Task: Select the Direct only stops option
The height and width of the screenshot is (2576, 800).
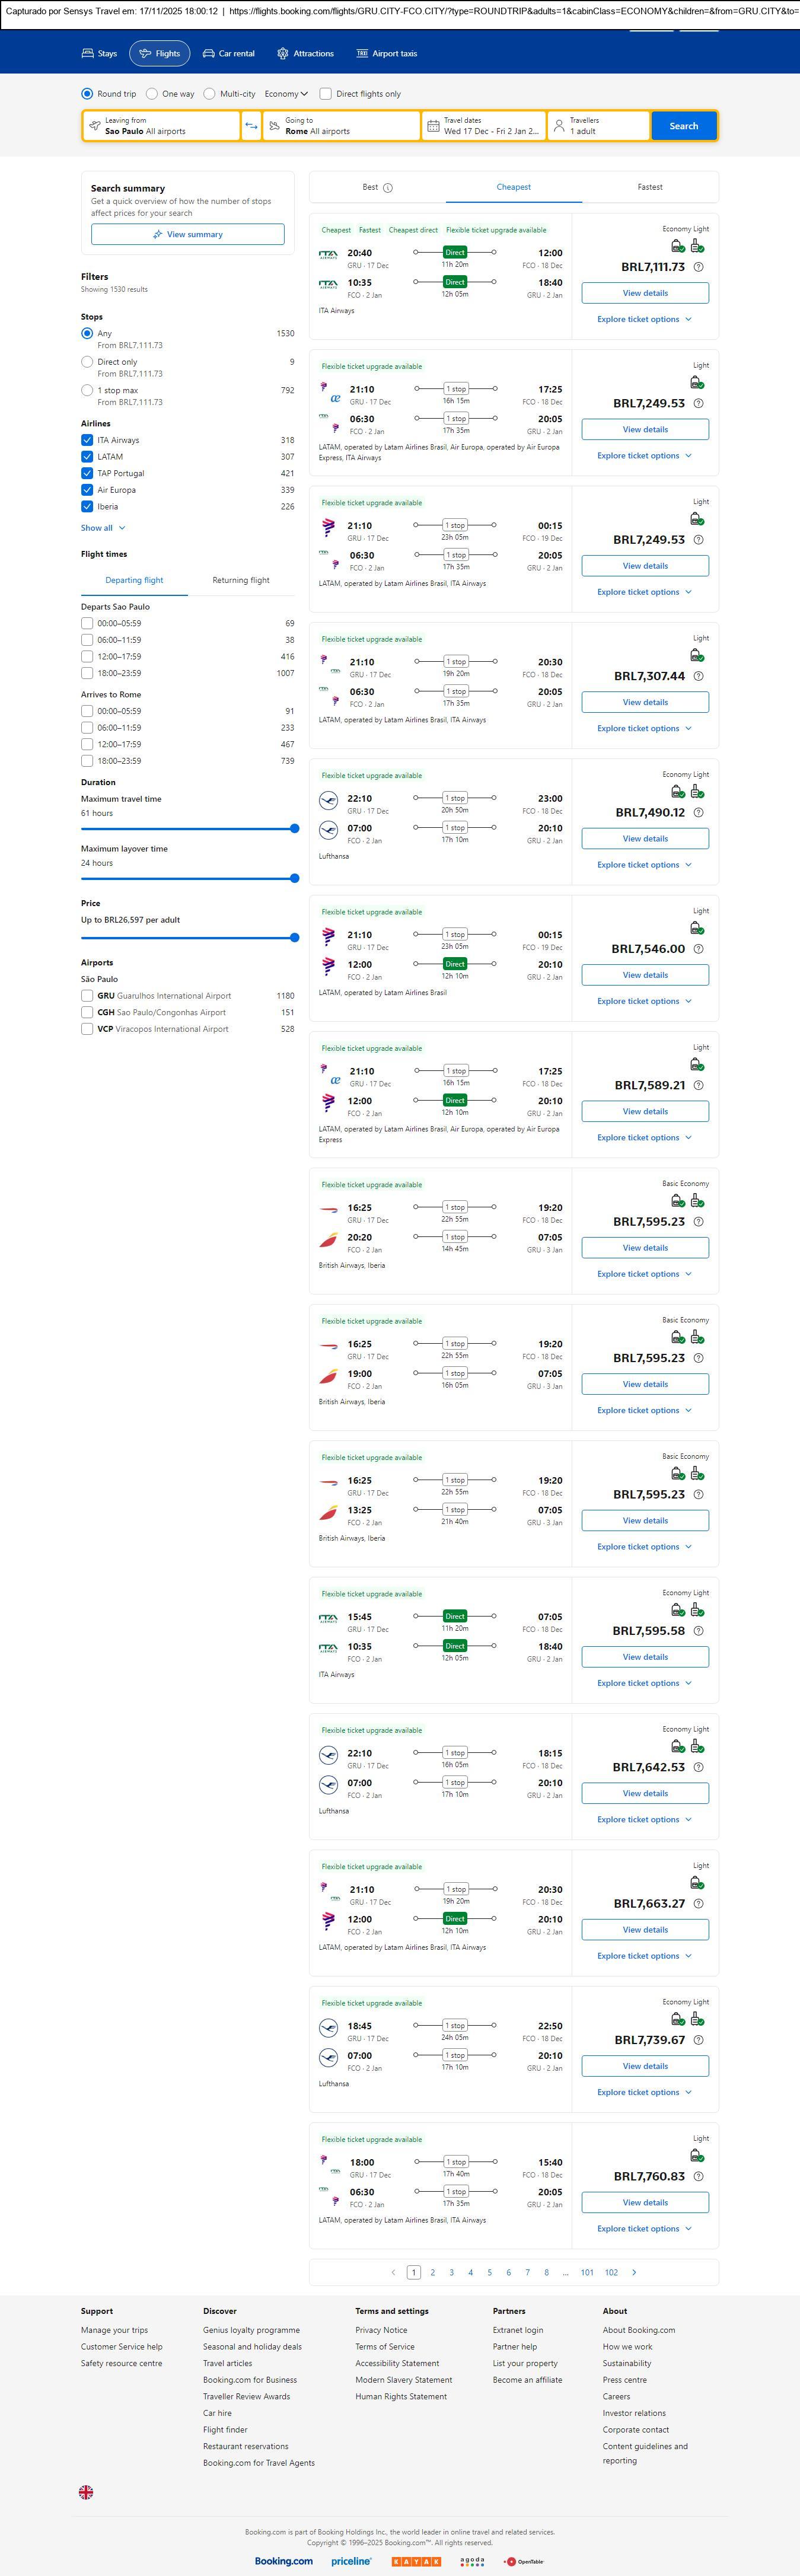Action: coord(87,362)
